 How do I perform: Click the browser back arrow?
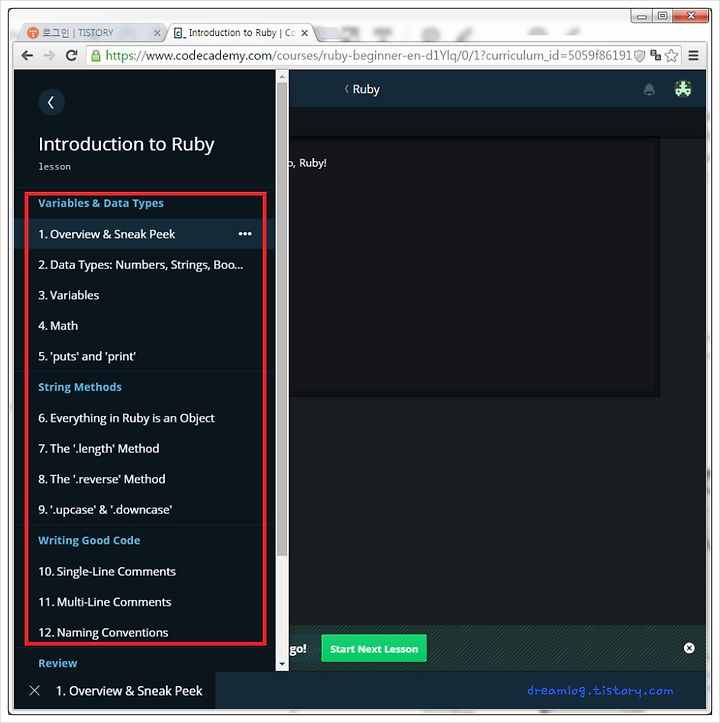27,56
